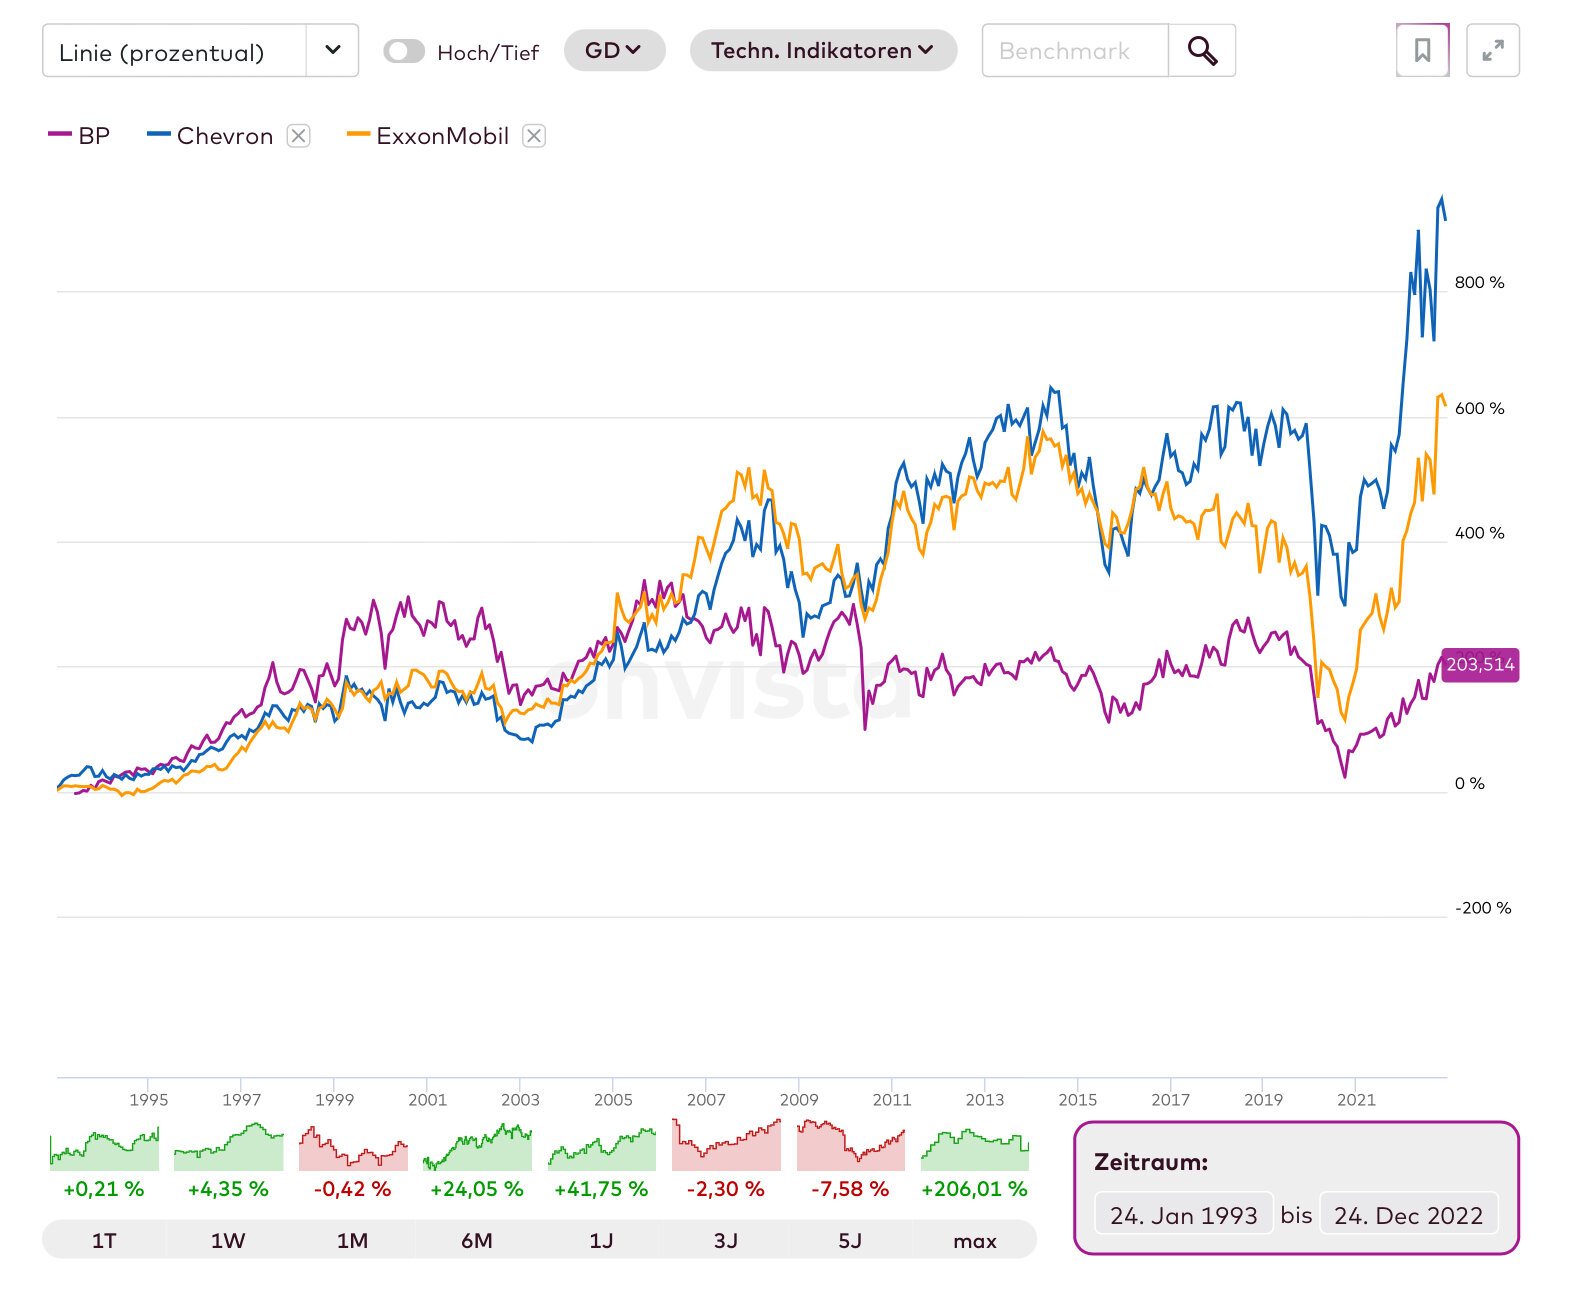Screen dimensions: 1593x1299
Task: Remove Chevron from the comparison
Action: point(298,136)
